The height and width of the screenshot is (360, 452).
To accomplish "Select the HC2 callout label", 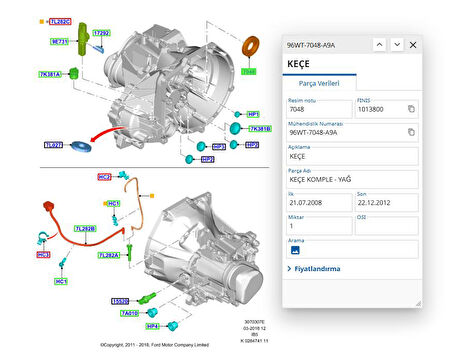I will coord(104,177).
